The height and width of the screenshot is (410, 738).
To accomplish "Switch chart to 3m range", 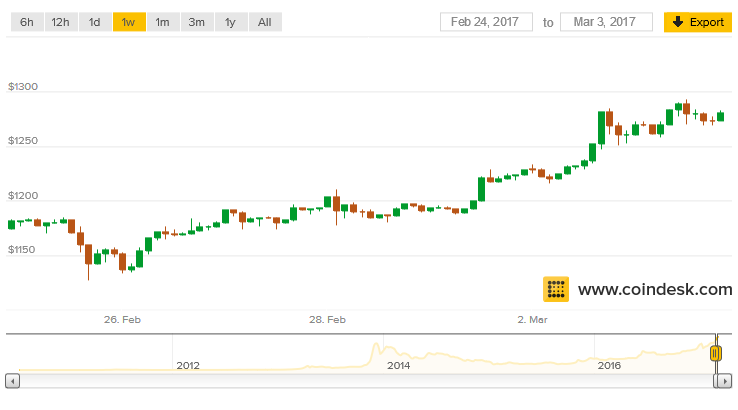I will 197,22.
